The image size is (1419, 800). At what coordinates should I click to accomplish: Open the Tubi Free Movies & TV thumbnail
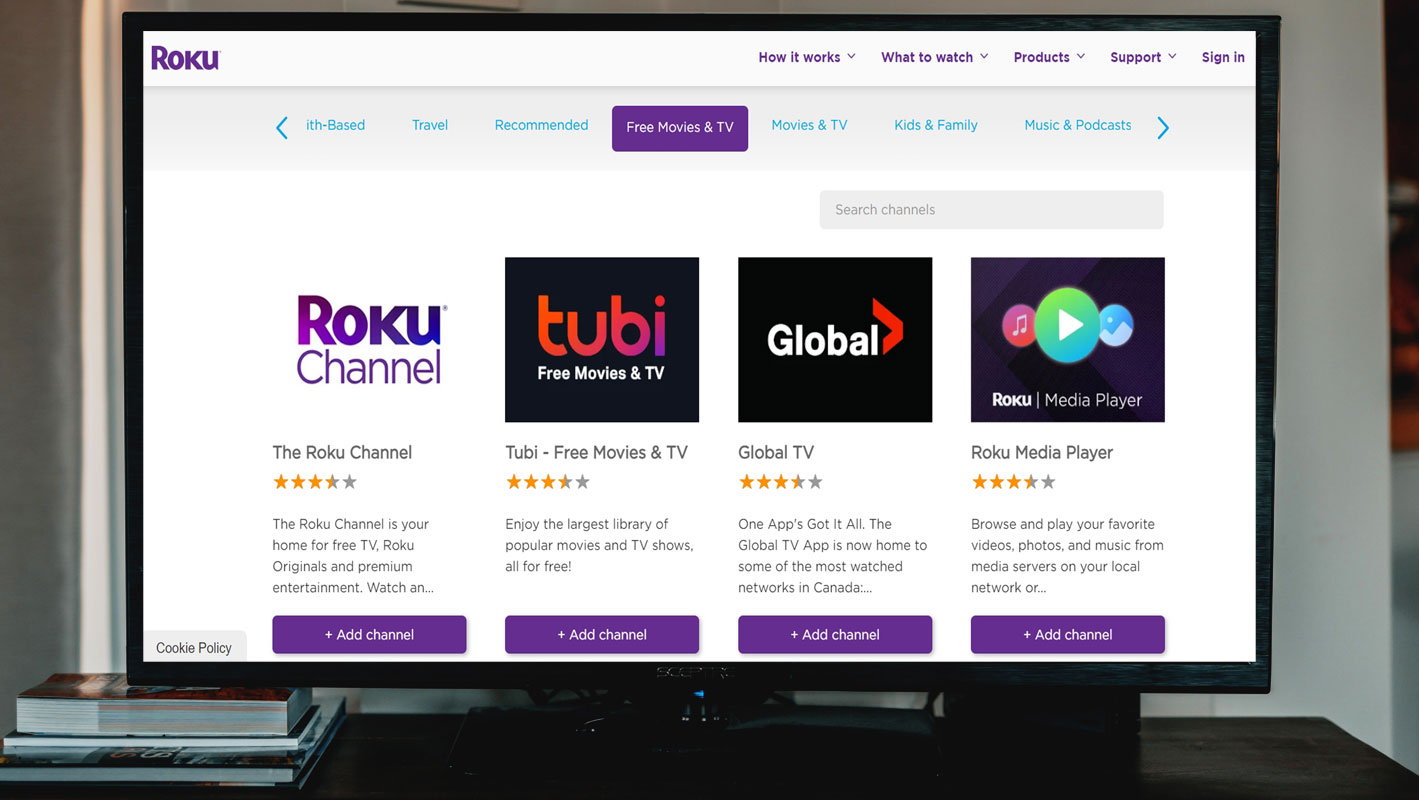point(602,340)
